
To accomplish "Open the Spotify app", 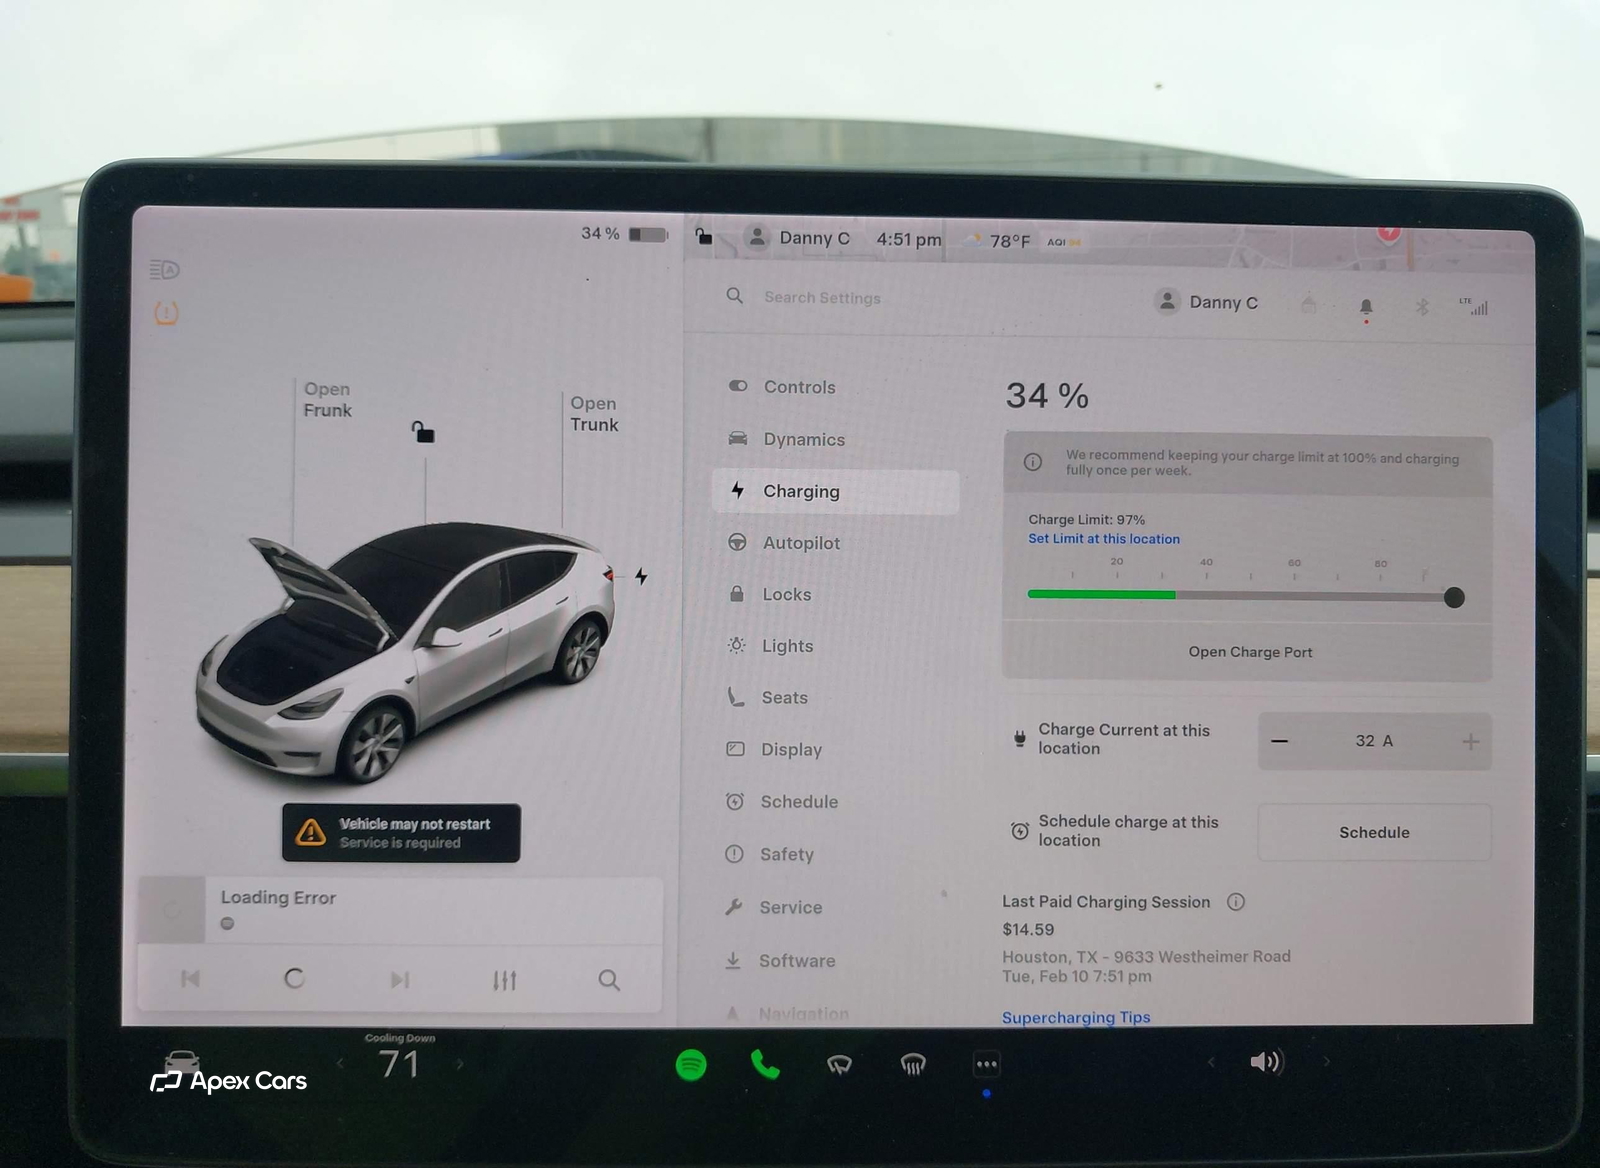I will [691, 1065].
